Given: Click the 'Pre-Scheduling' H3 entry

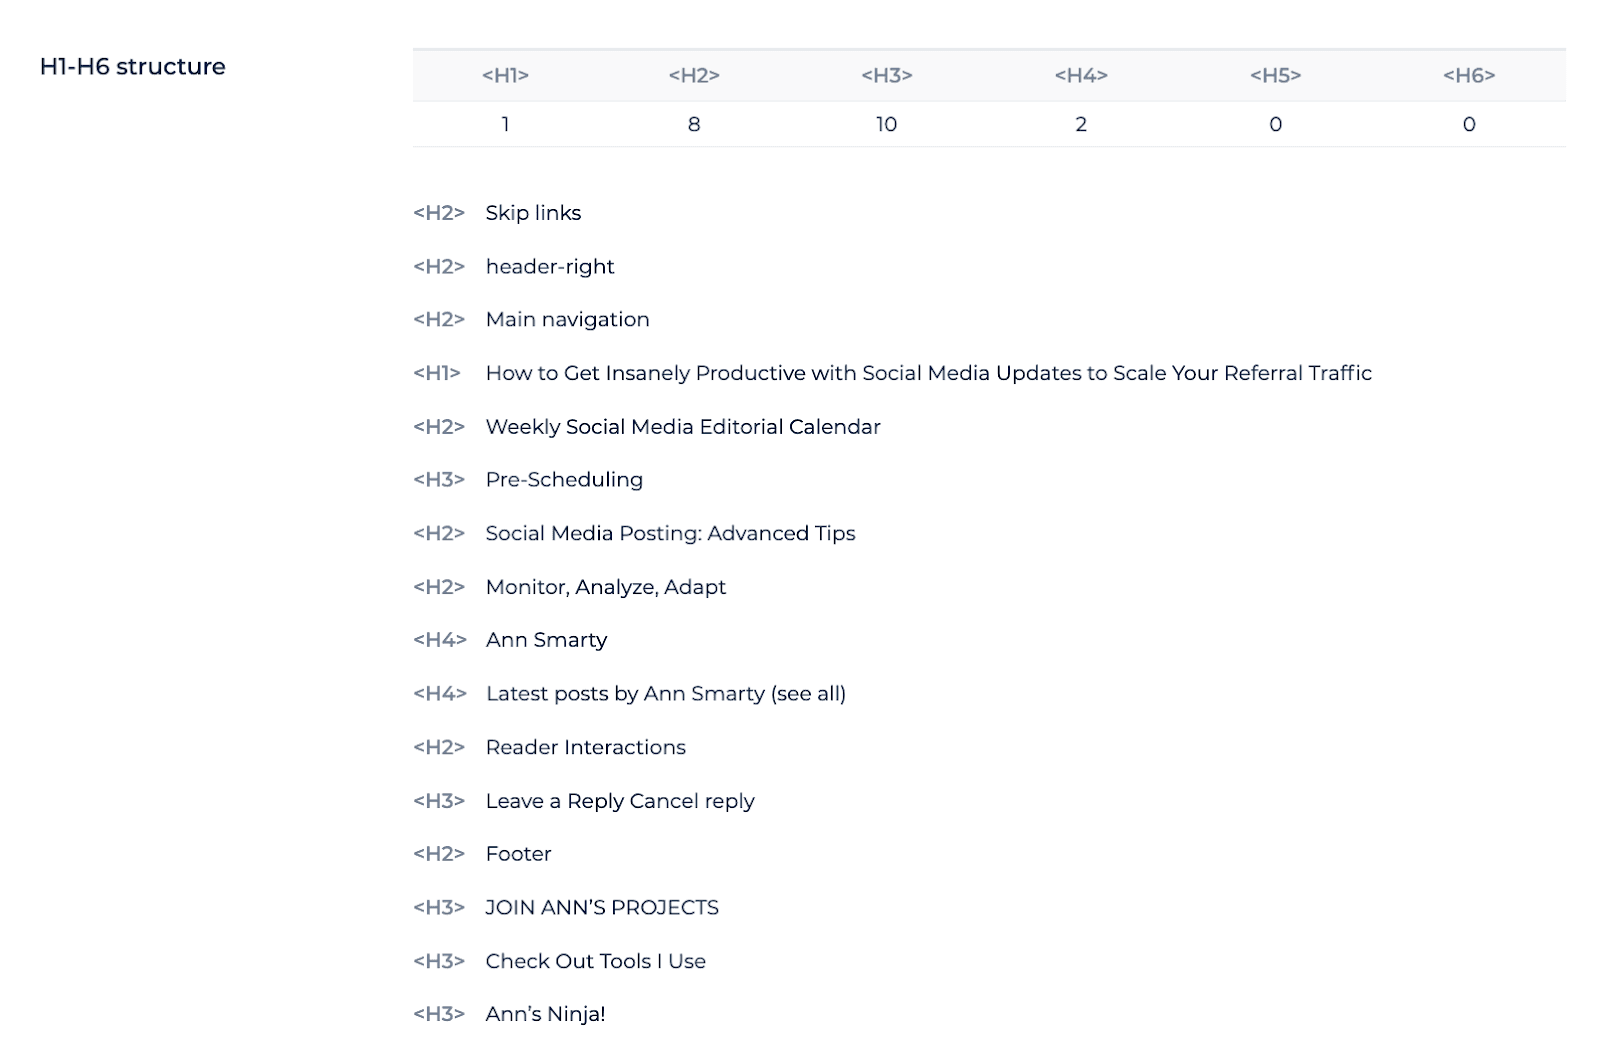Looking at the screenshot, I should [x=564, y=480].
